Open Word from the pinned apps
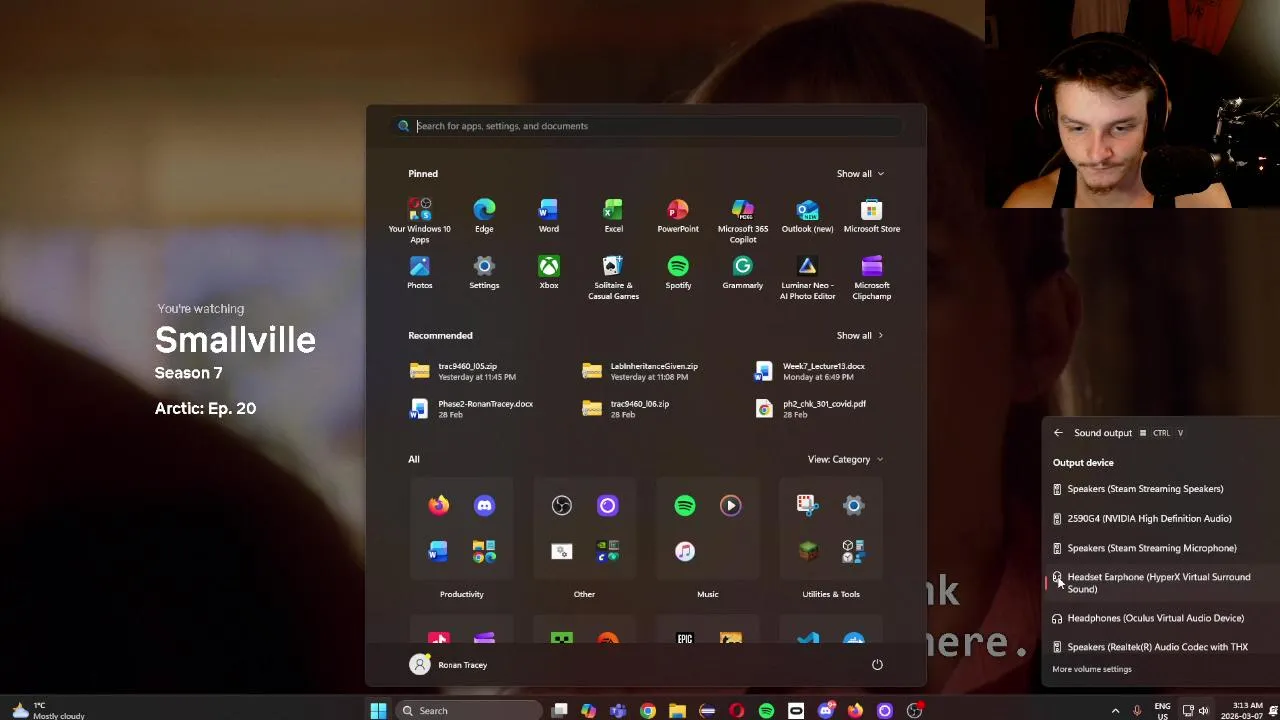This screenshot has height=720, width=1280. pyautogui.click(x=549, y=216)
